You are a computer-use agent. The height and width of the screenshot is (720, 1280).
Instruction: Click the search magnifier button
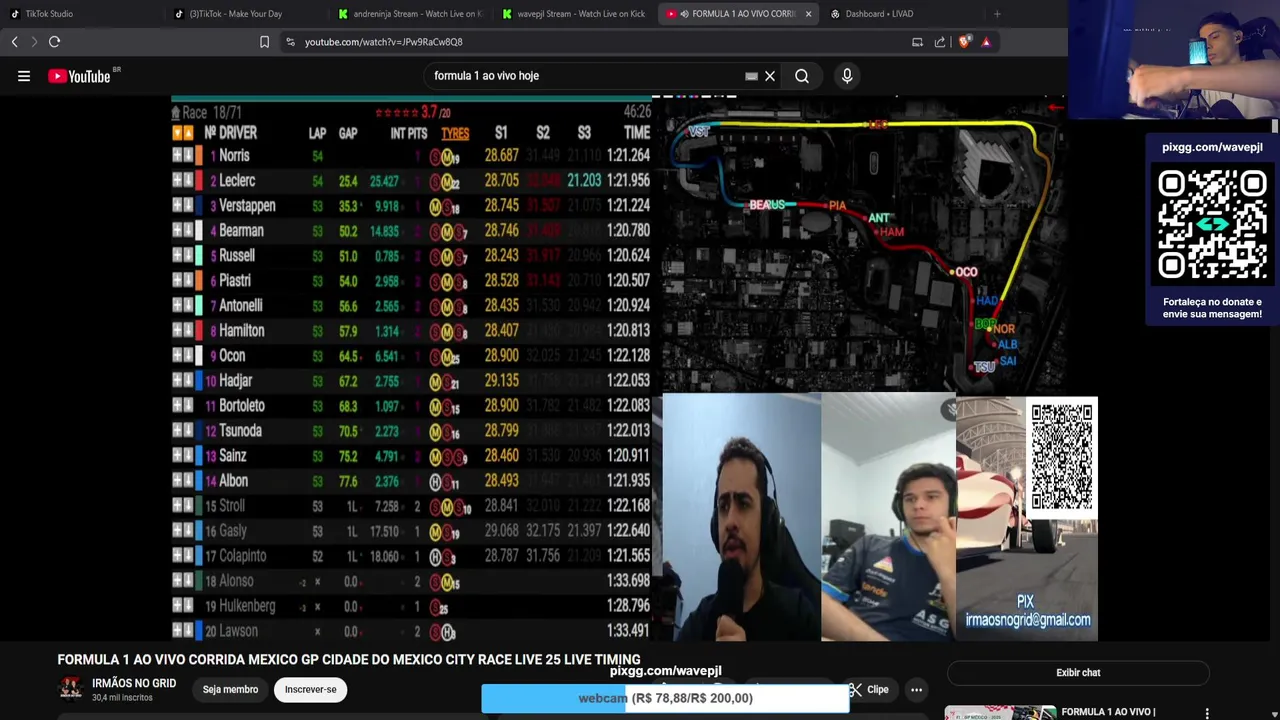[802, 76]
